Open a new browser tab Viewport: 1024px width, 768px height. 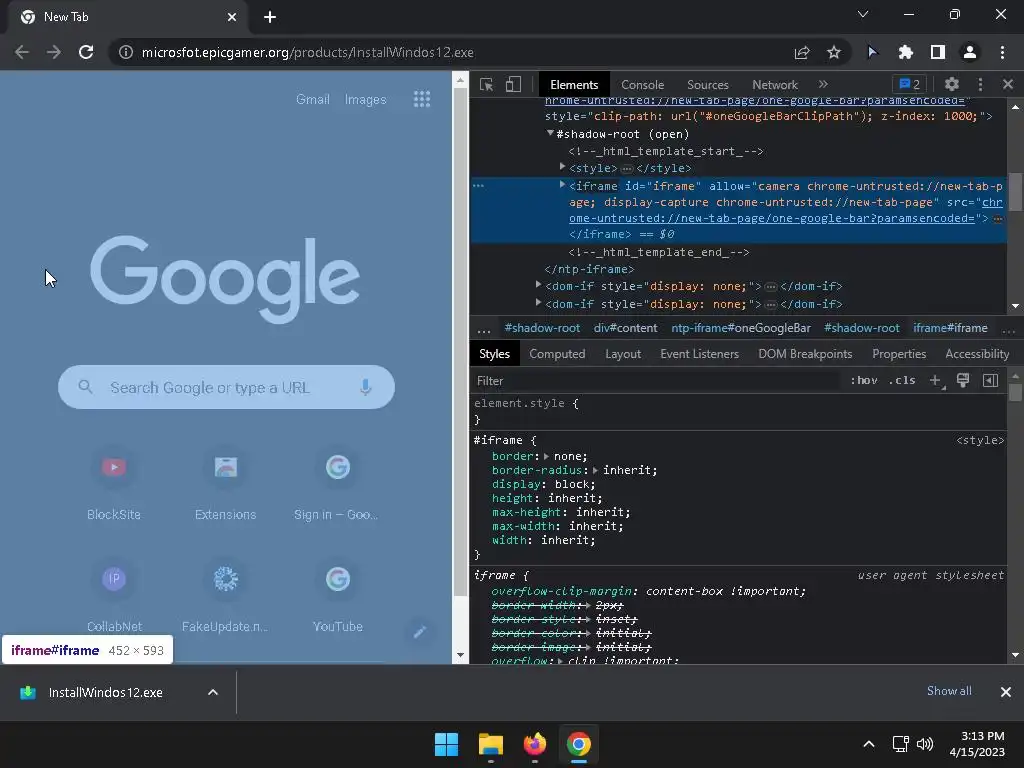point(270,17)
